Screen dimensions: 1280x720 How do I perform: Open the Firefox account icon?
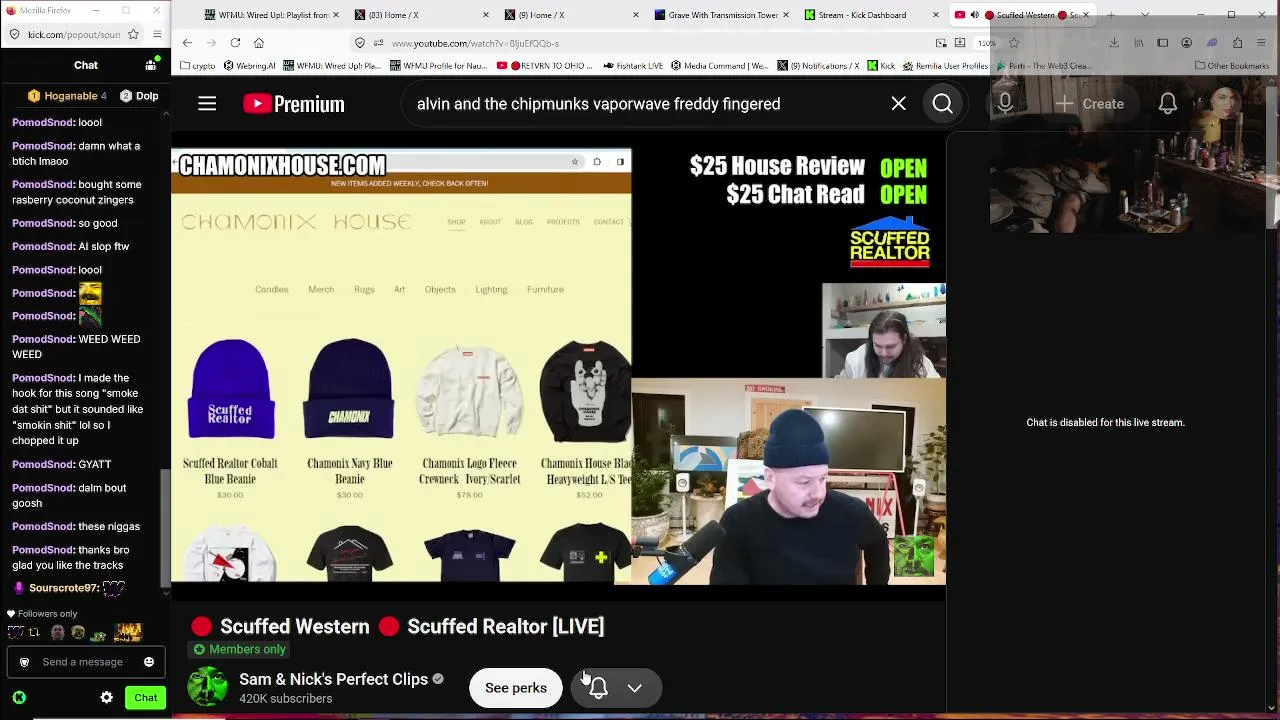pyautogui.click(x=1186, y=43)
